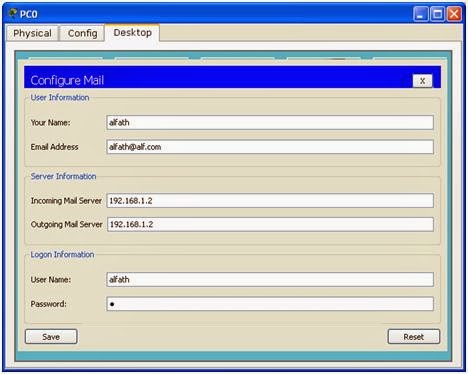Switch to the Physical tab
The height and width of the screenshot is (374, 468).
point(32,33)
